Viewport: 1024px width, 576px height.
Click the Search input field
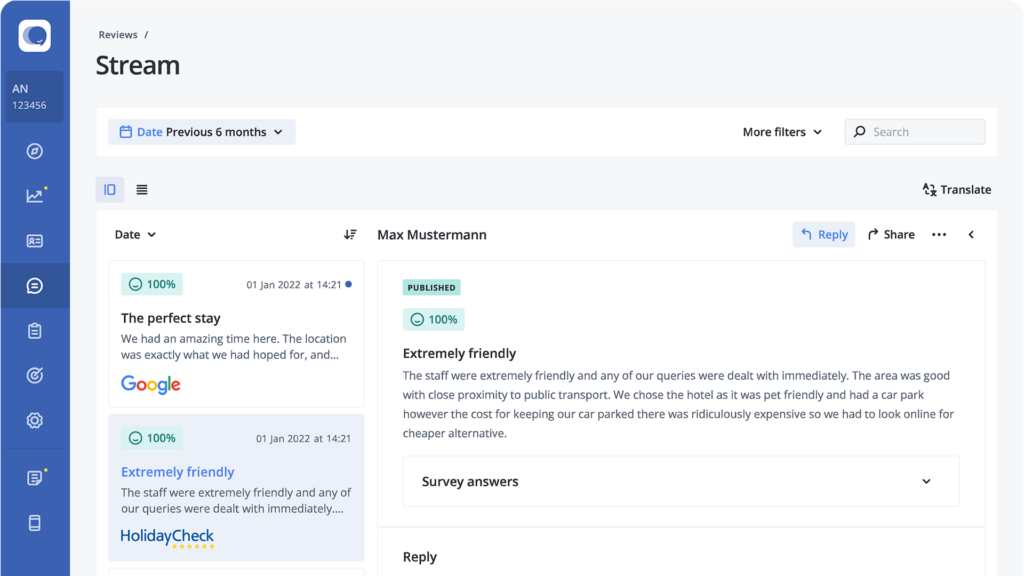(914, 132)
